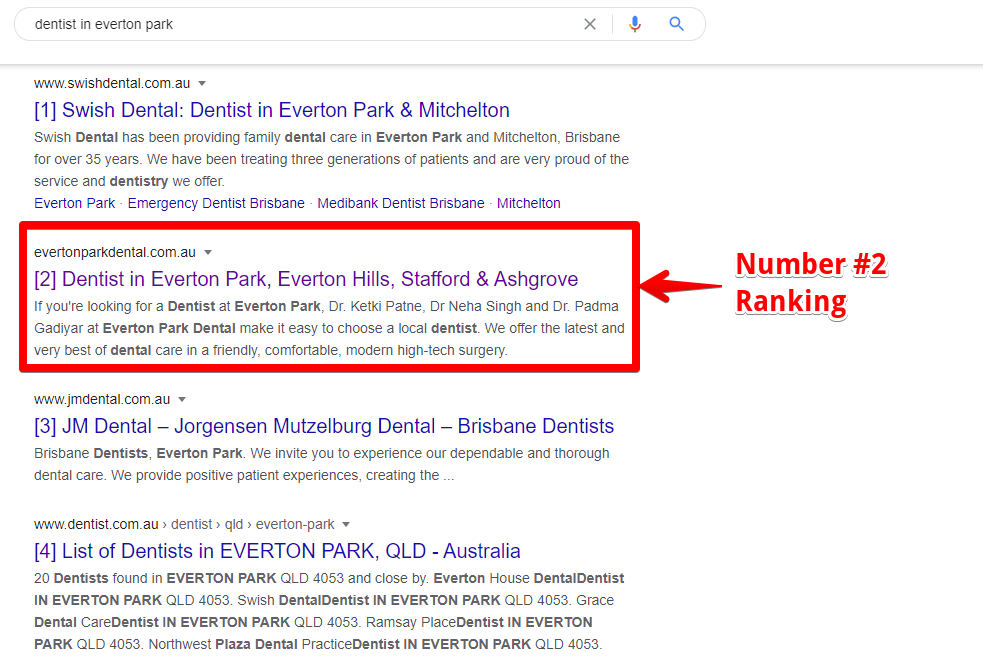Open the Swish Dental result heading
The height and width of the screenshot is (662, 983).
click(x=271, y=110)
